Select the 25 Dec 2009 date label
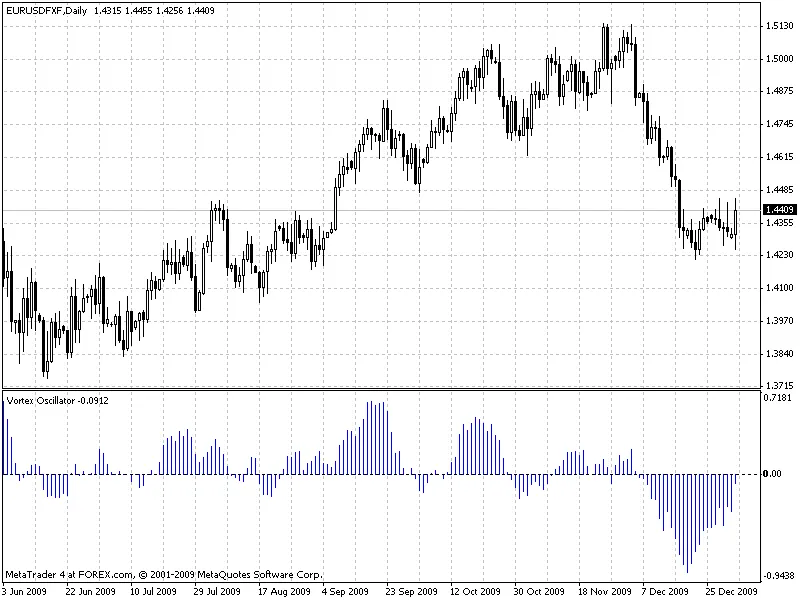Image resolution: width=800 pixels, height=600 pixels. point(732,591)
